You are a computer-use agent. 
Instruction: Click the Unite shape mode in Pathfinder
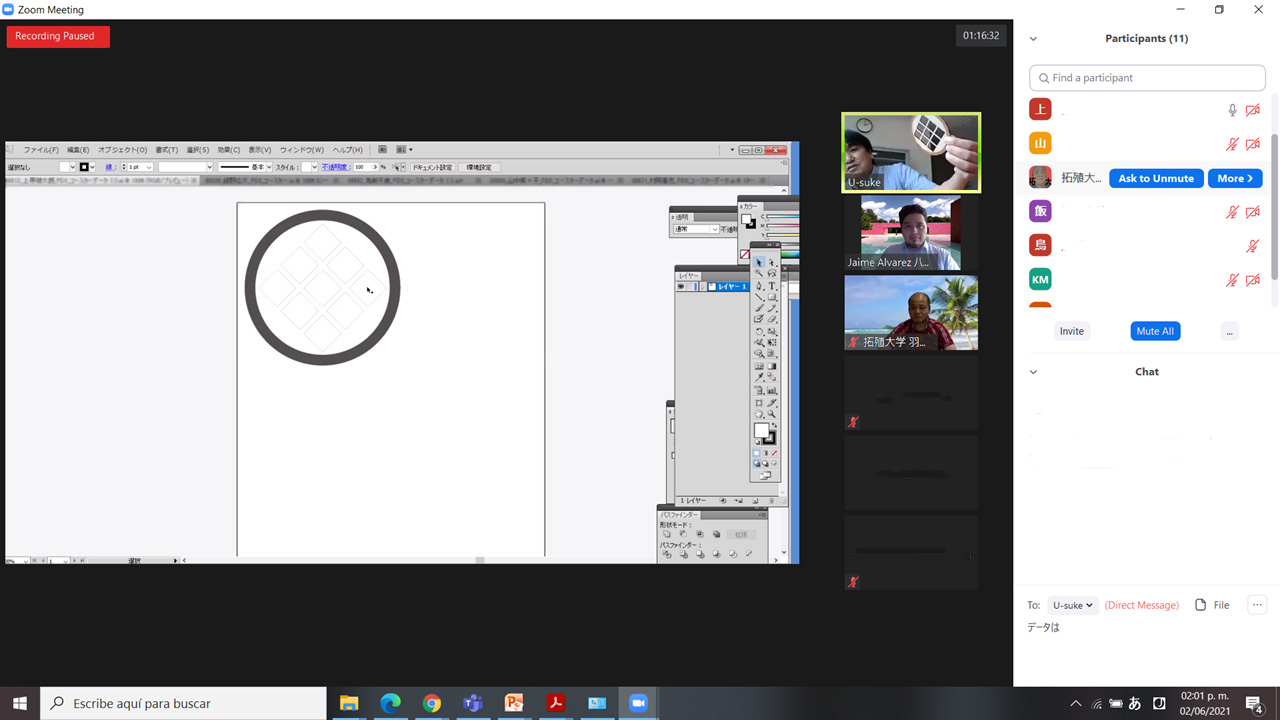pos(667,534)
